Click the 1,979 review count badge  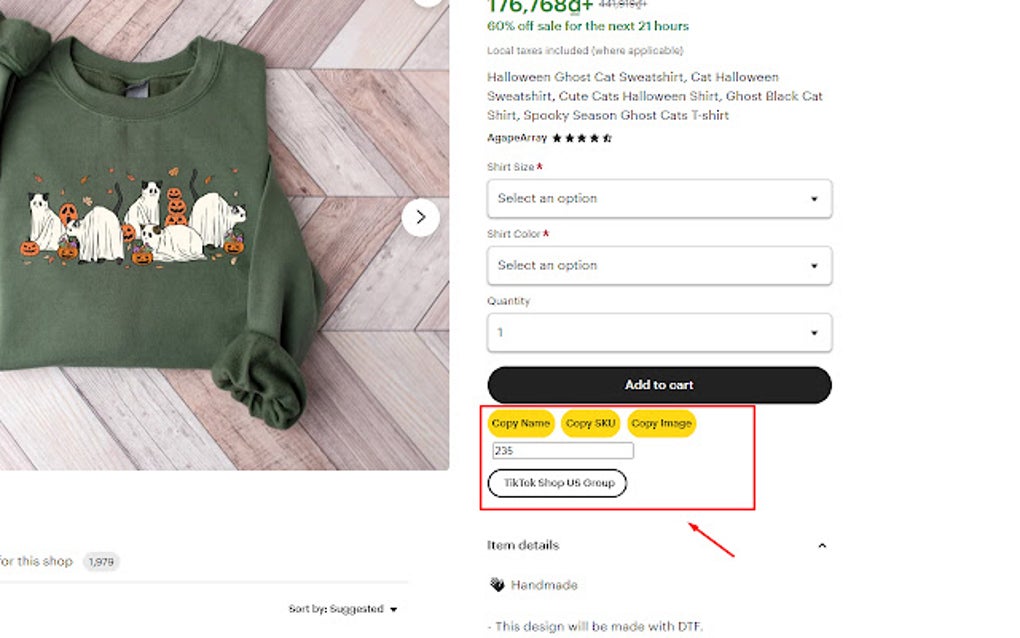[101, 562]
